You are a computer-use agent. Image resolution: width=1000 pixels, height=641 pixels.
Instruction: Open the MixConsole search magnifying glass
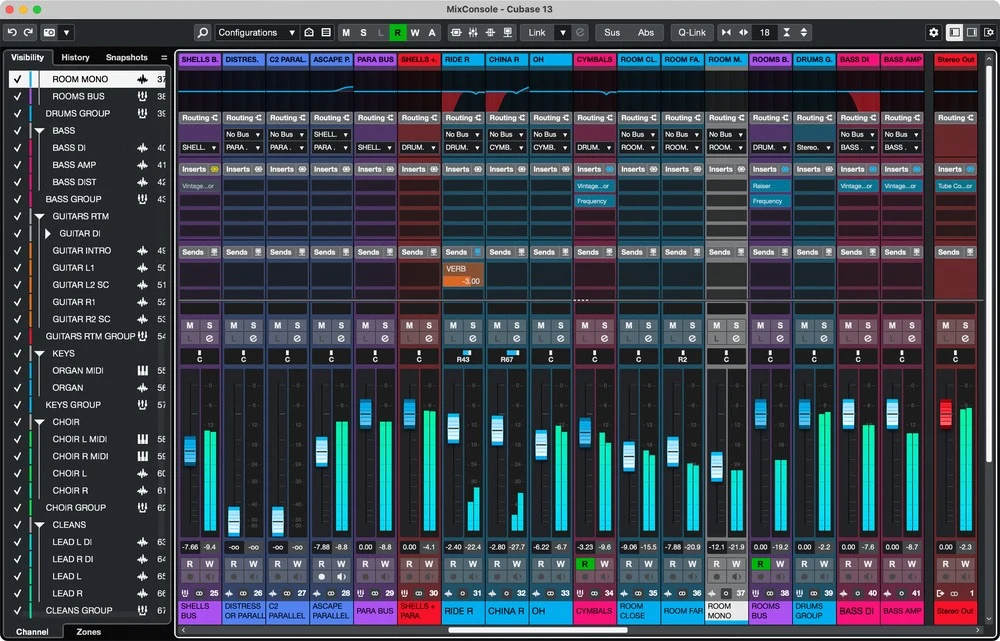tap(201, 32)
